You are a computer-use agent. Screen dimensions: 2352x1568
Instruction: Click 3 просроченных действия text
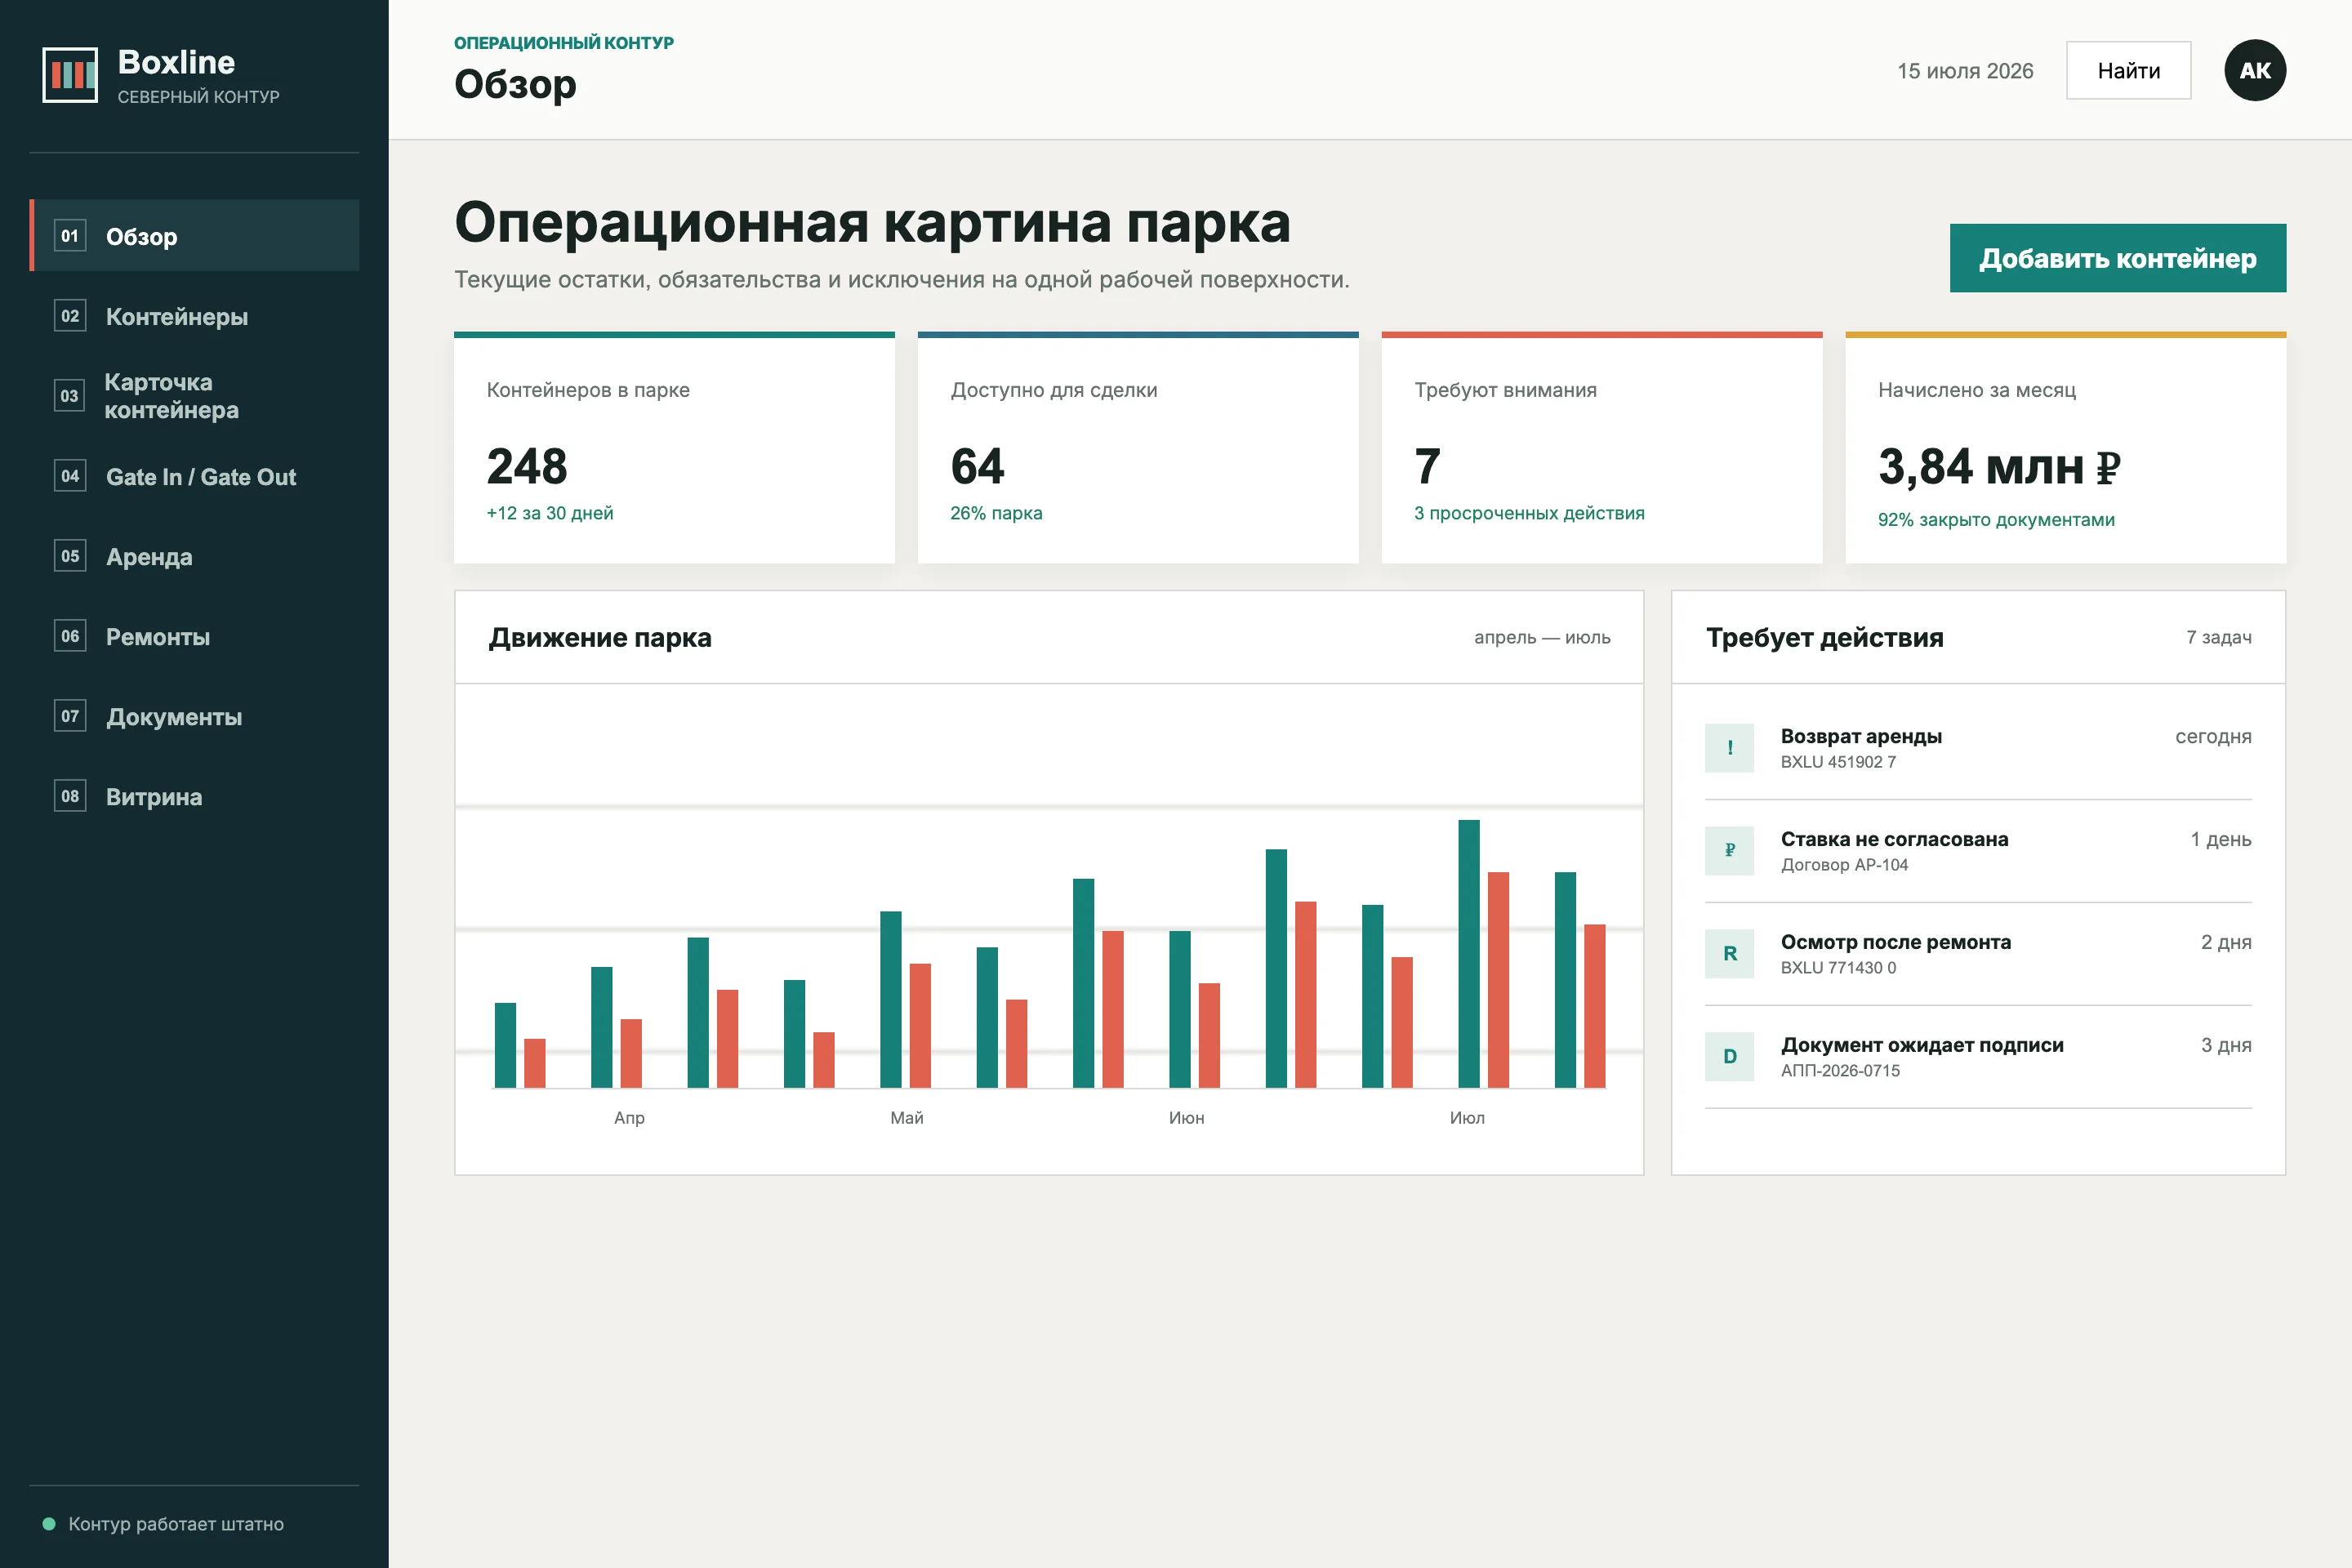(1529, 513)
